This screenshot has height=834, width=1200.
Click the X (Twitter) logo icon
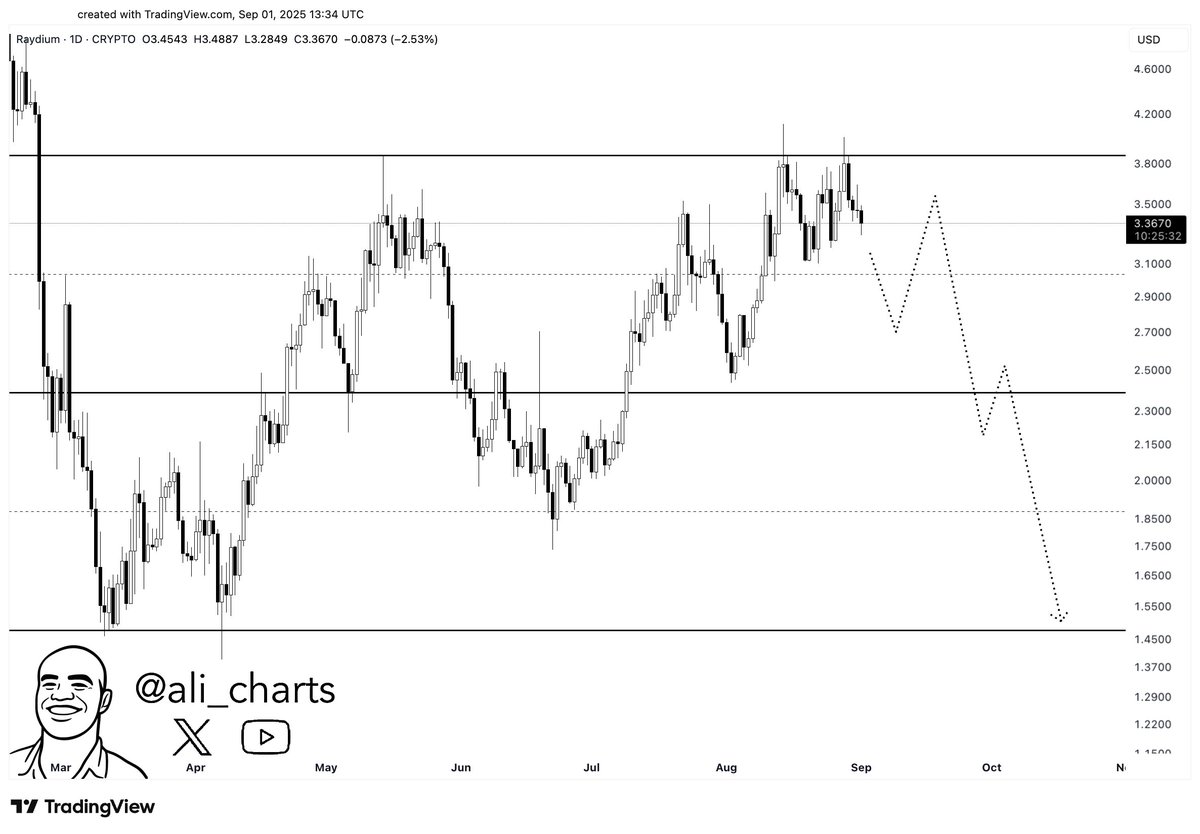[193, 737]
